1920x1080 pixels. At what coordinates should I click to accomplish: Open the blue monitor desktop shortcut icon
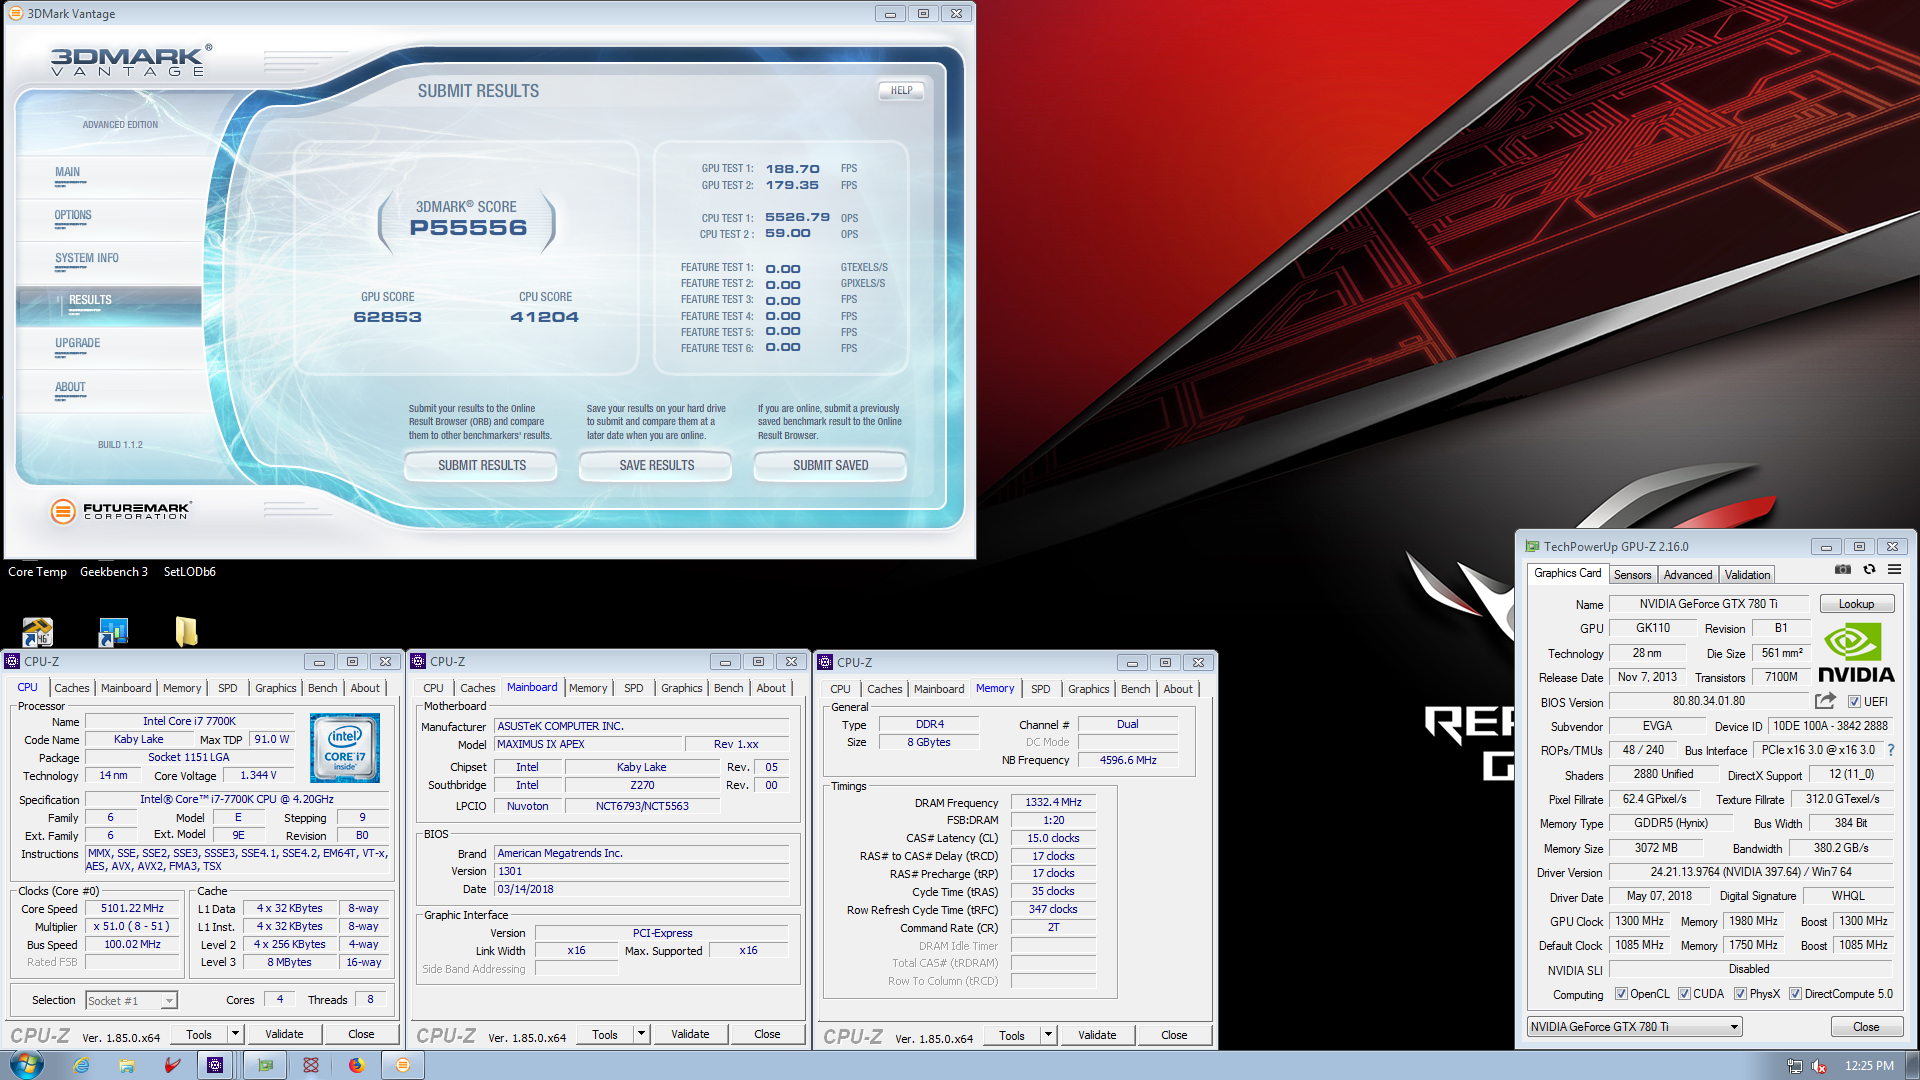tap(113, 631)
